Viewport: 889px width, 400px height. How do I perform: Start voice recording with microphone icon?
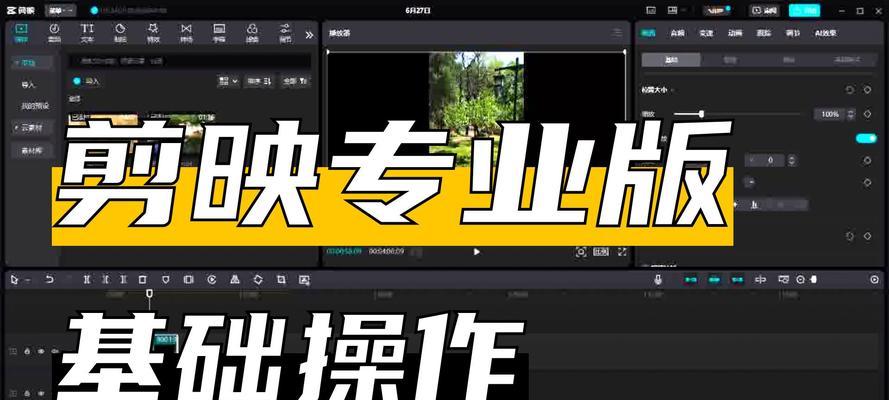point(658,279)
